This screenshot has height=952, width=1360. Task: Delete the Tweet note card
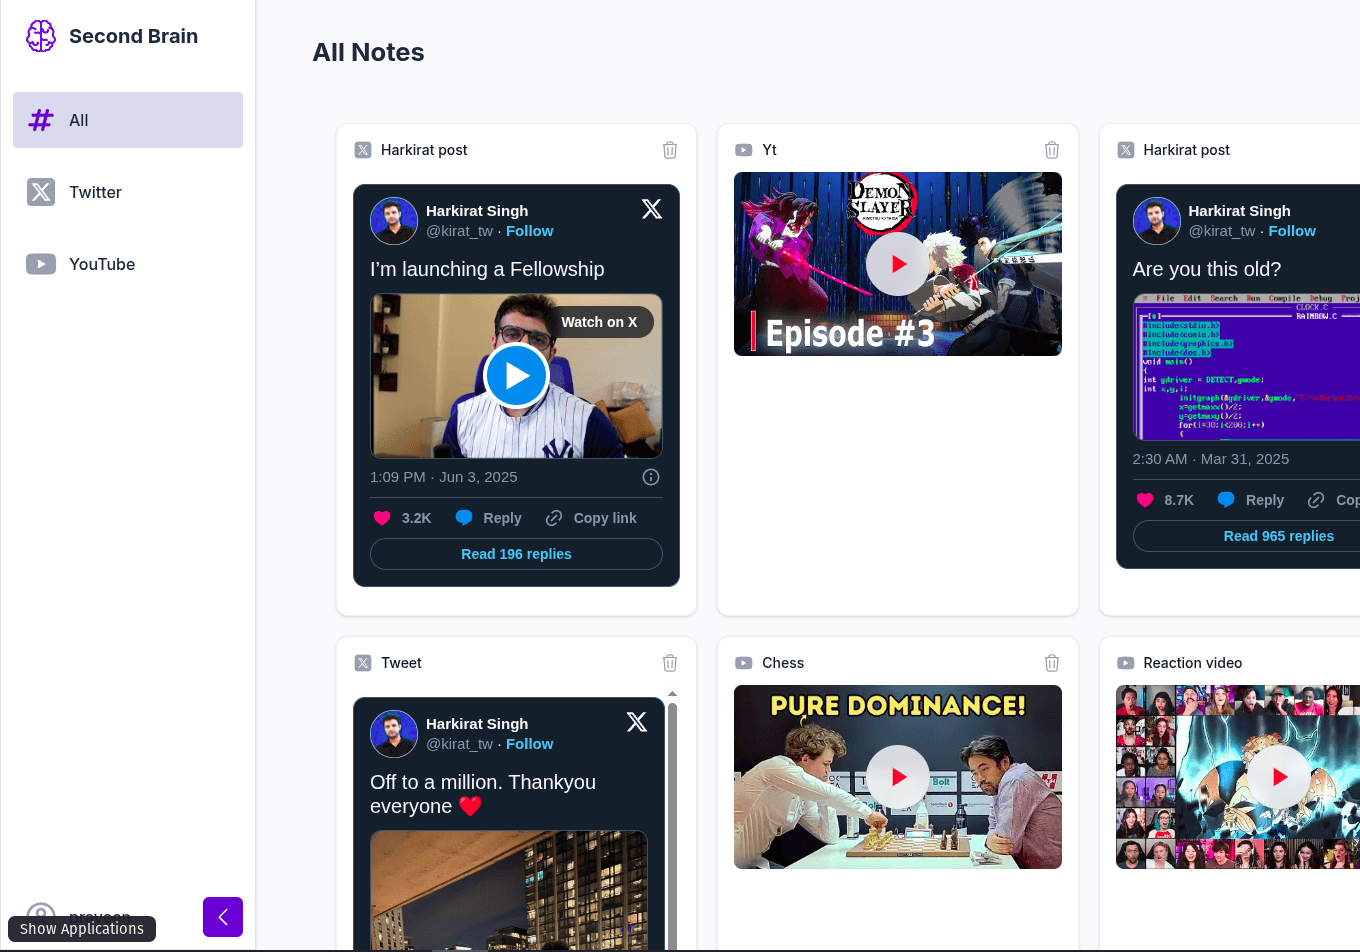[x=670, y=663]
